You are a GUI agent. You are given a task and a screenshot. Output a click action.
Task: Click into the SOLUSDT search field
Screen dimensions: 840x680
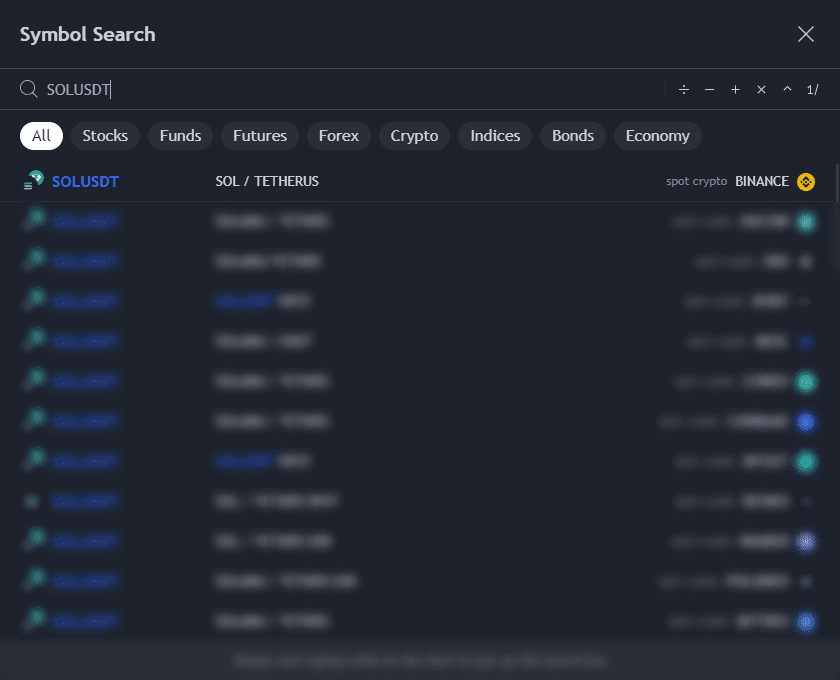350,90
